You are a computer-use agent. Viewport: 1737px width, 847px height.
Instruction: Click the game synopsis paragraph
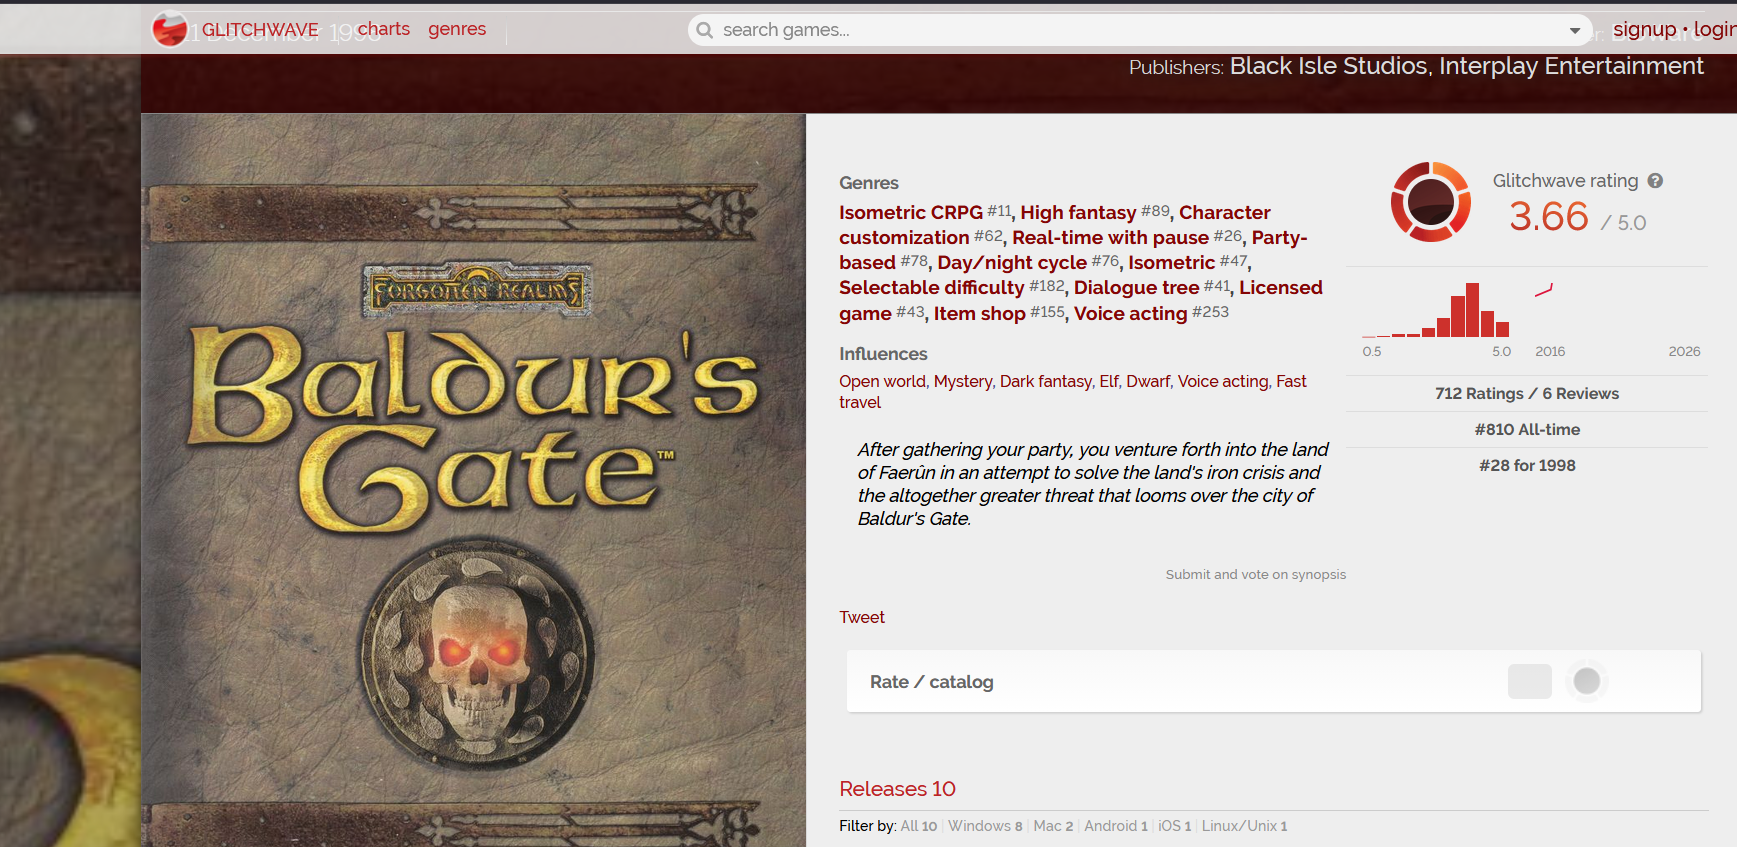coord(1093,484)
